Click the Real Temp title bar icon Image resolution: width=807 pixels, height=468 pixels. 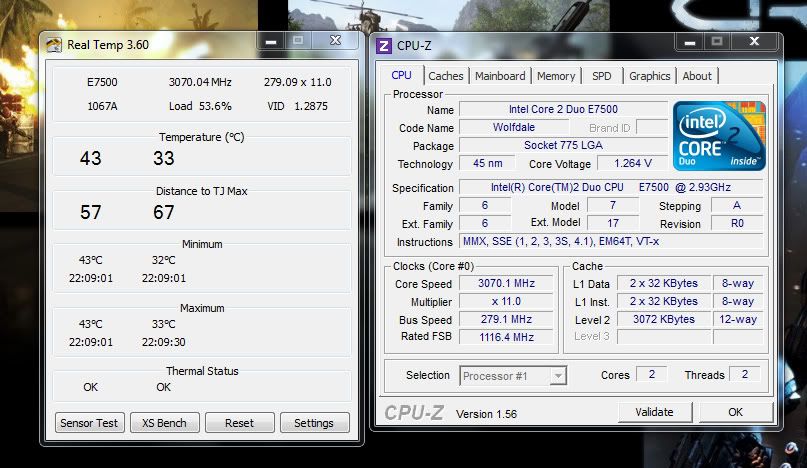point(54,45)
